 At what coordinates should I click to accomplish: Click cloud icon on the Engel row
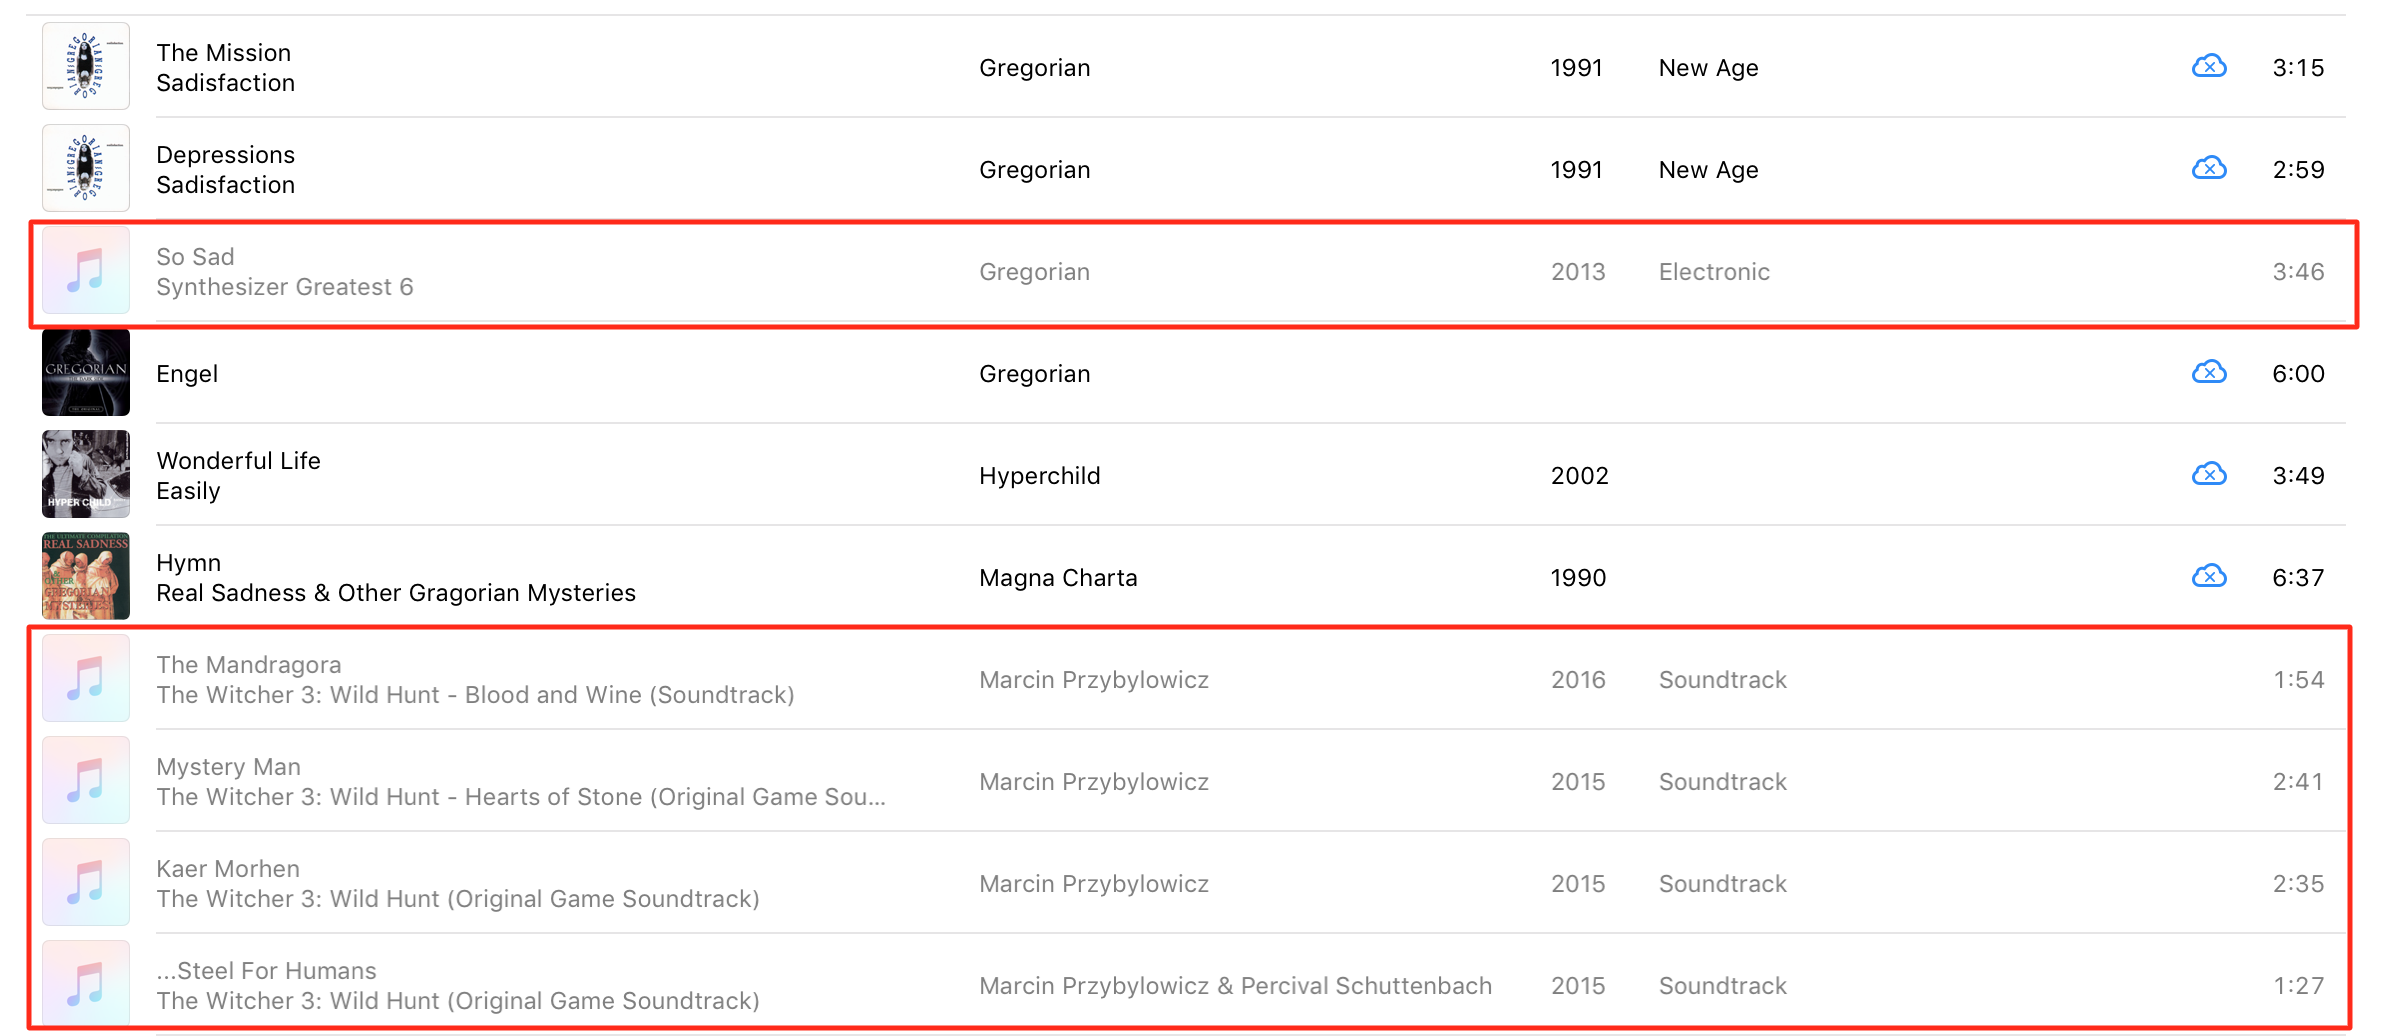[x=2209, y=373]
